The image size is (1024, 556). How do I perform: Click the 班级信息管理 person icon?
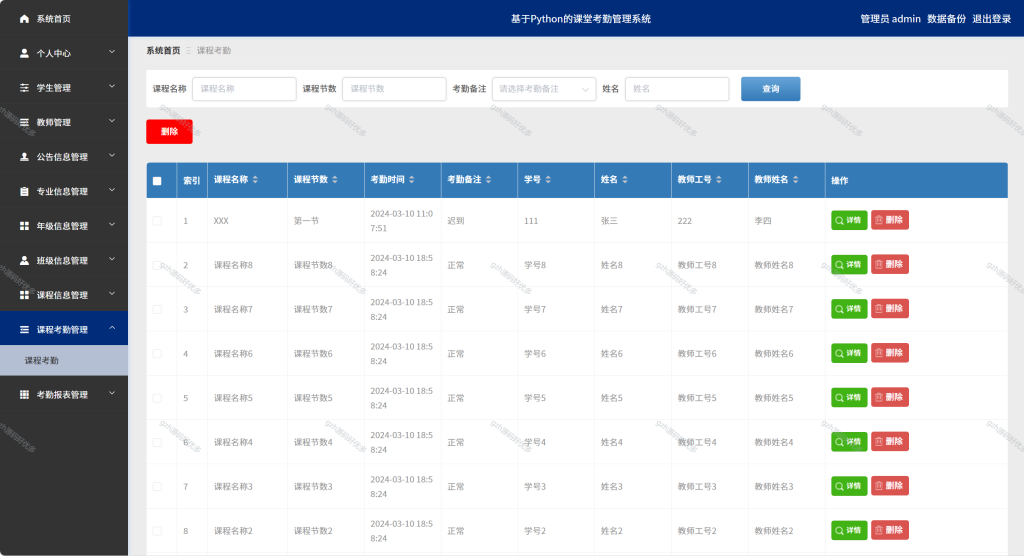tap(24, 261)
